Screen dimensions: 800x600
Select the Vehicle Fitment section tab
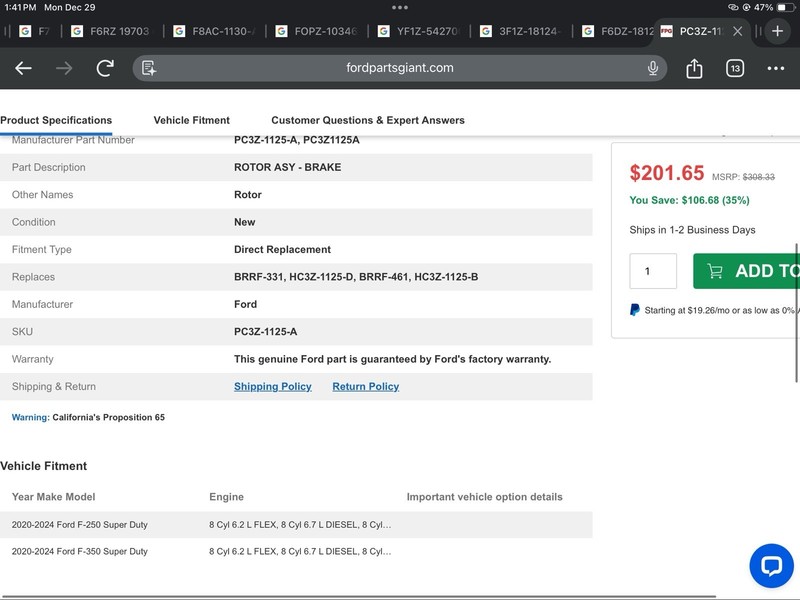tap(191, 120)
